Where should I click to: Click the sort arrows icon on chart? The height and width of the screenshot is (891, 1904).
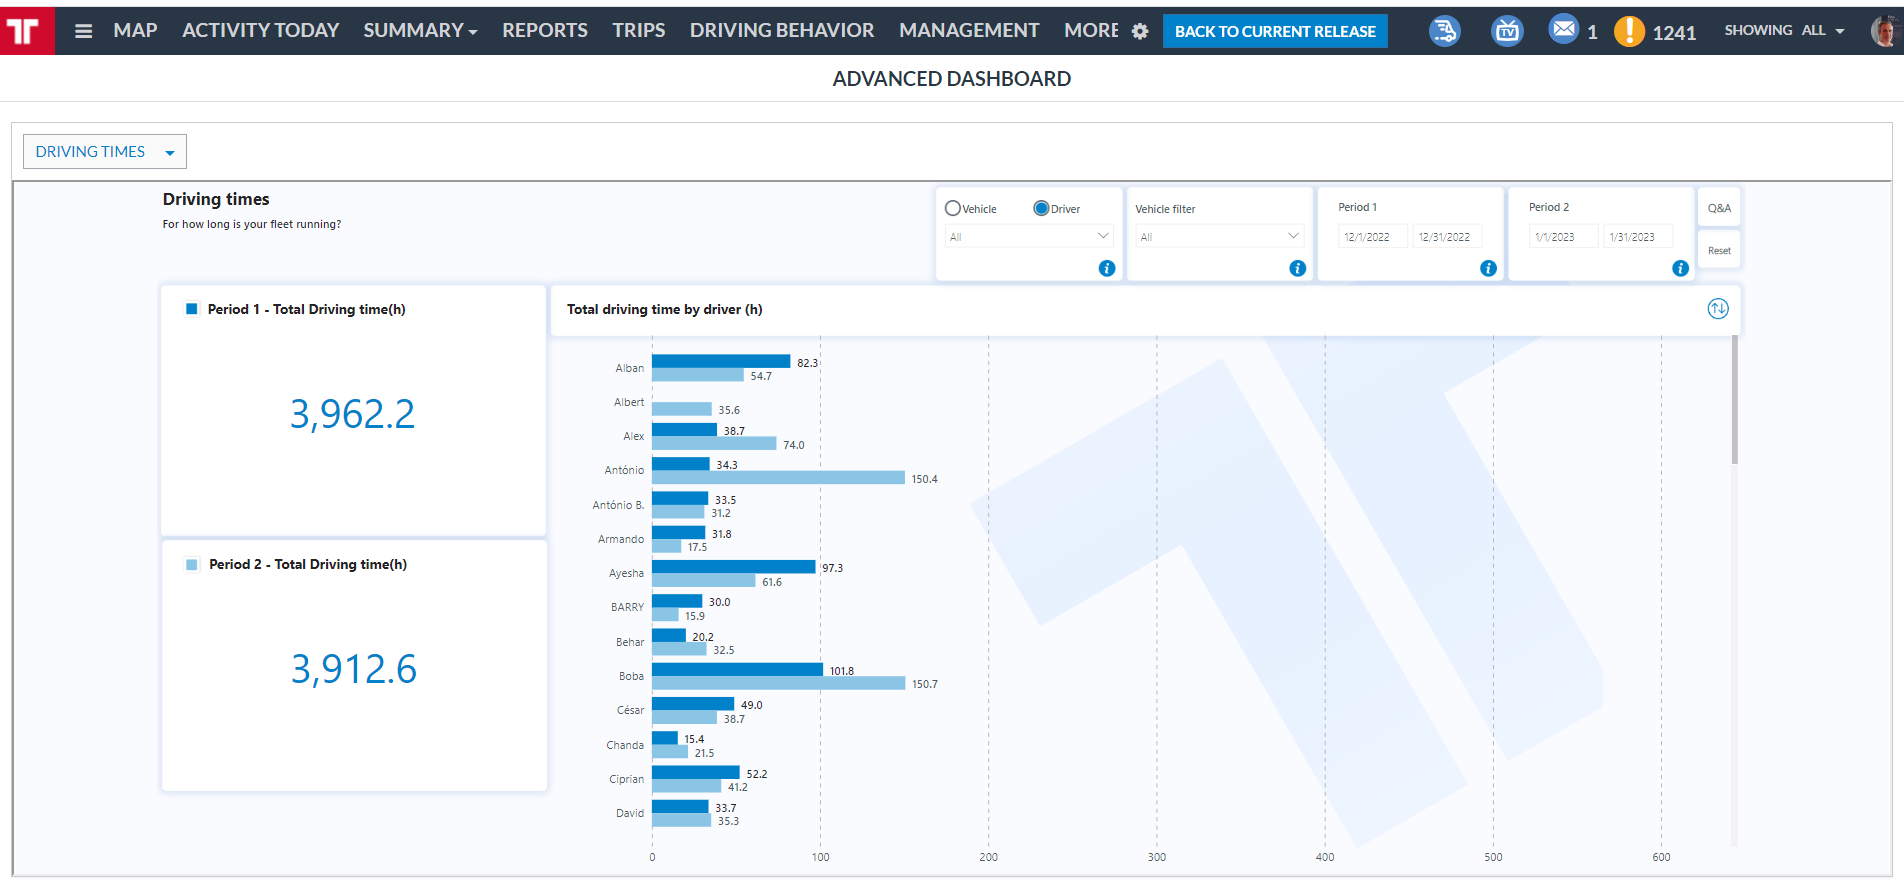point(1717,309)
